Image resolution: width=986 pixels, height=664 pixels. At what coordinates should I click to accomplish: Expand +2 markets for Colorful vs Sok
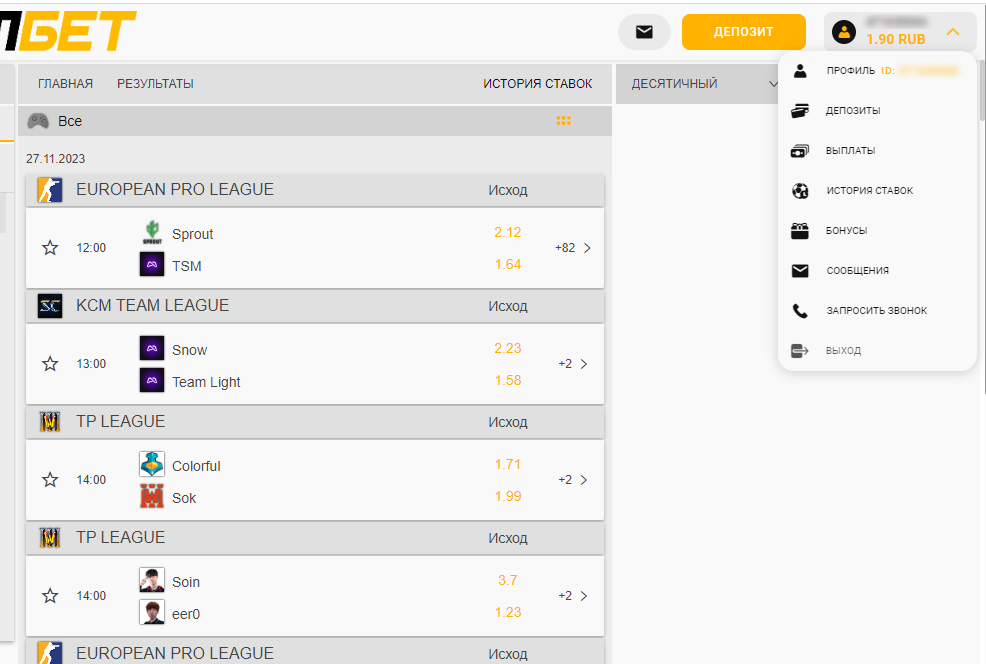pos(573,480)
